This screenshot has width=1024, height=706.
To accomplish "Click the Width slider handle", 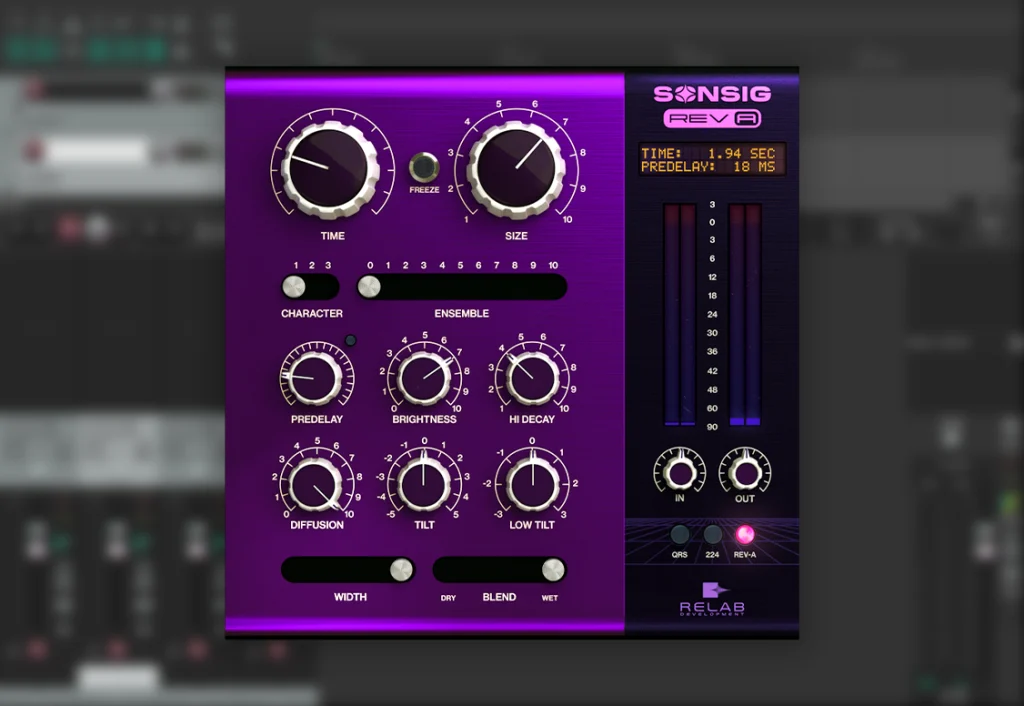I will tap(403, 569).
